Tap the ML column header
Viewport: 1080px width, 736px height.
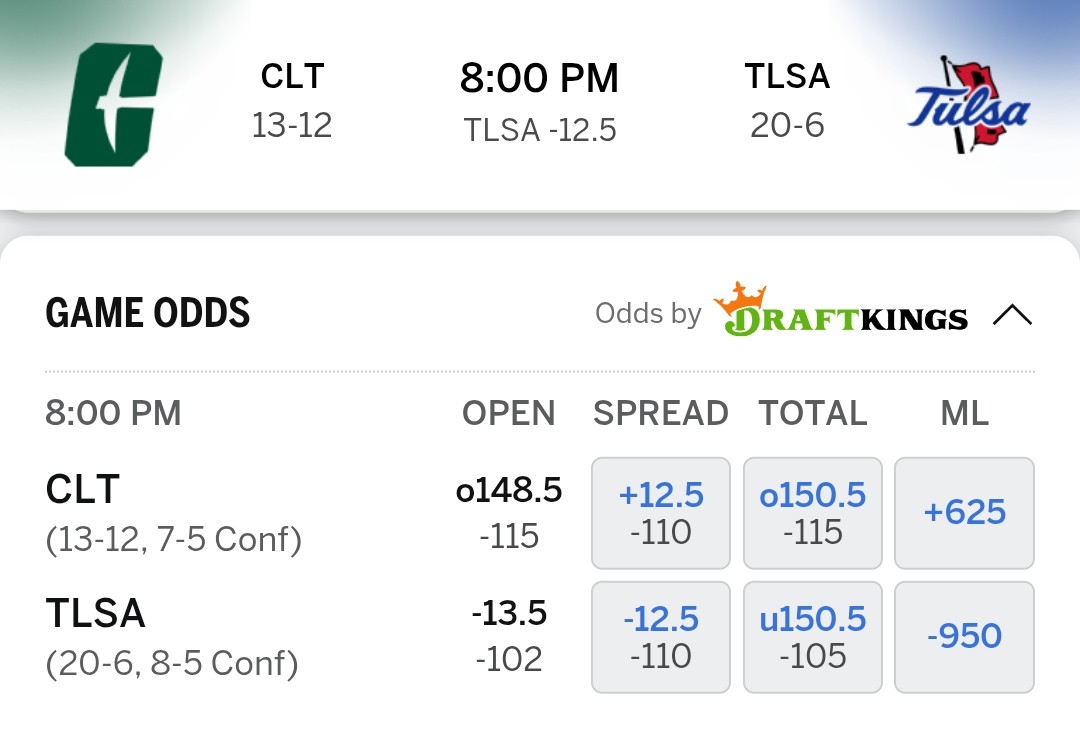(x=964, y=413)
